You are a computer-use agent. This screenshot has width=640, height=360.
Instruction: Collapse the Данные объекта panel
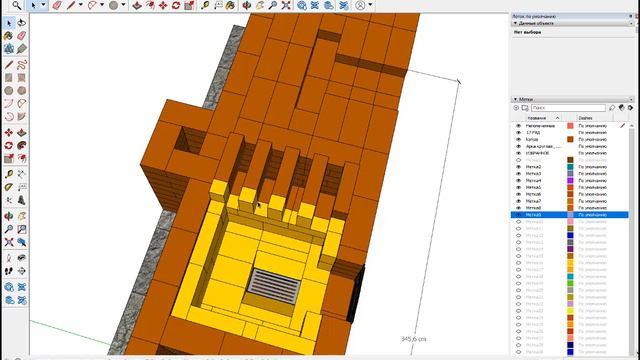pos(516,23)
